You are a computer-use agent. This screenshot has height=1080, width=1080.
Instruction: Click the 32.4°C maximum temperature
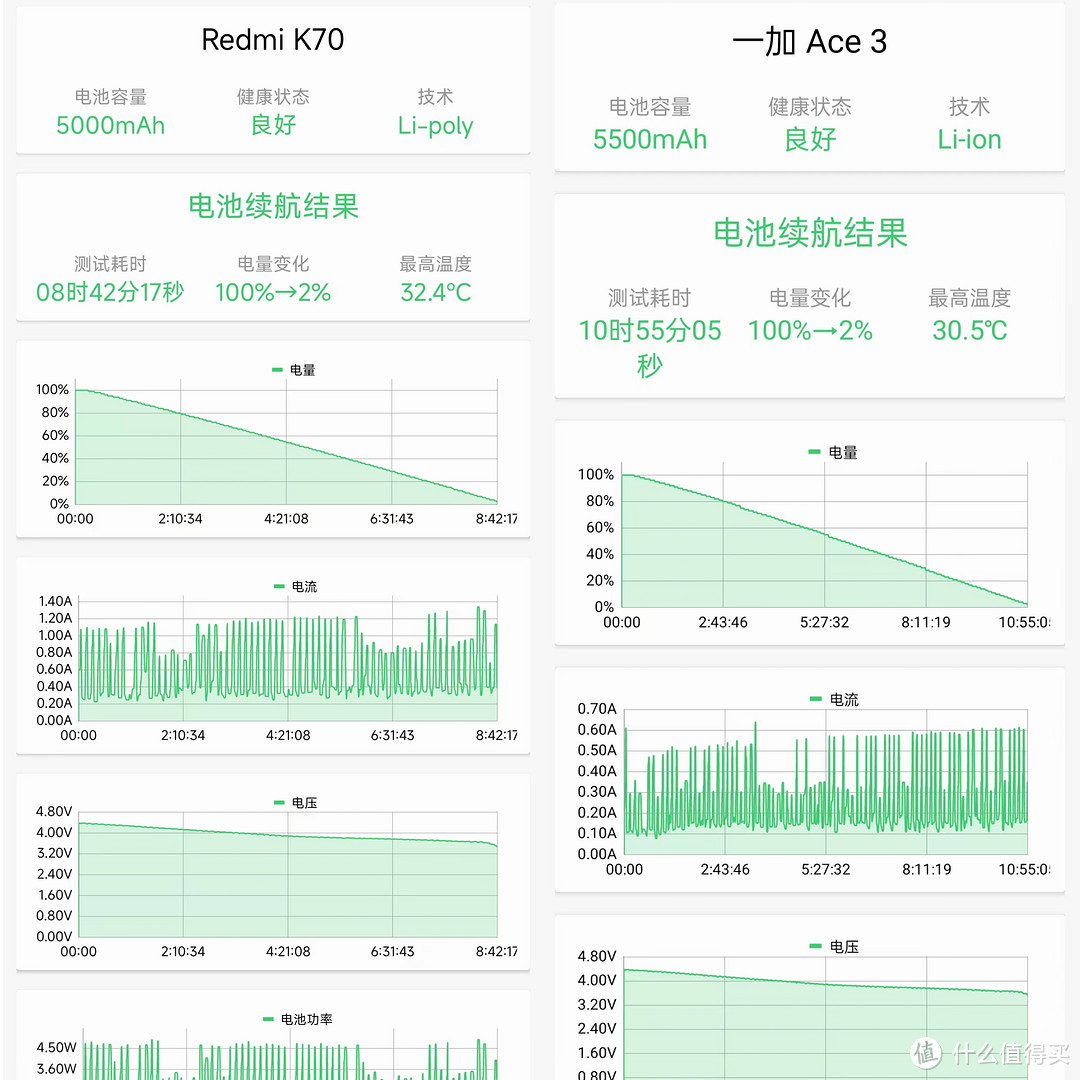point(435,292)
